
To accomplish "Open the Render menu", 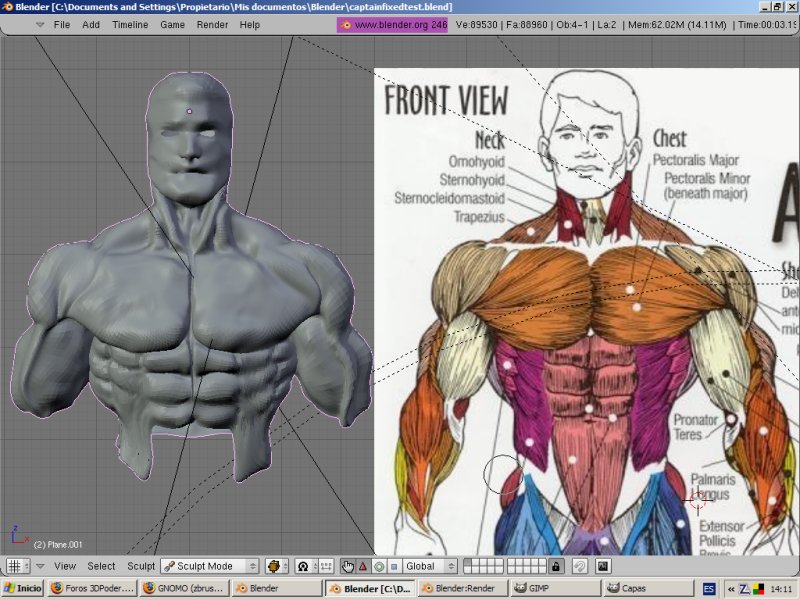I will click(212, 24).
